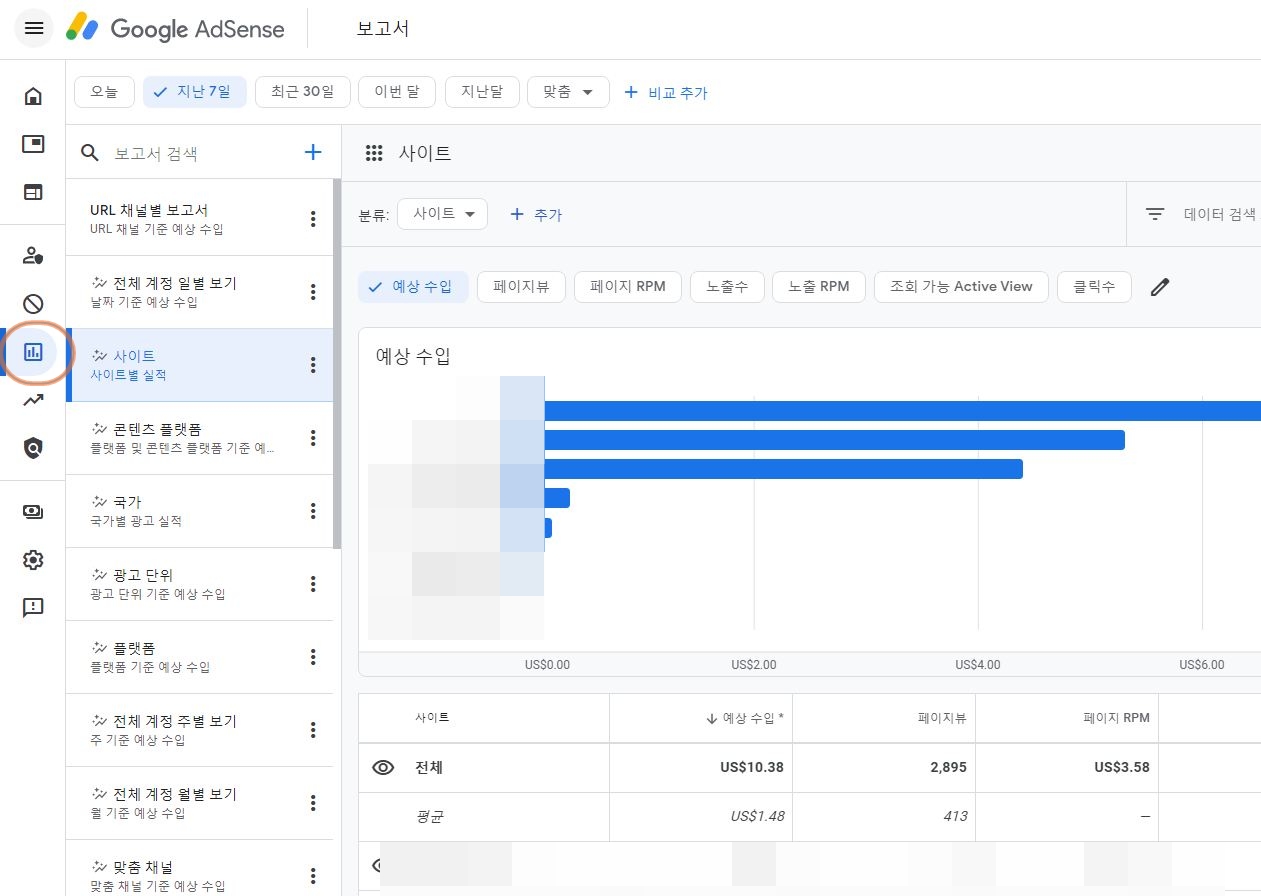The height and width of the screenshot is (896, 1261).
Task: Open more options for 사이트 report
Action: click(x=313, y=365)
